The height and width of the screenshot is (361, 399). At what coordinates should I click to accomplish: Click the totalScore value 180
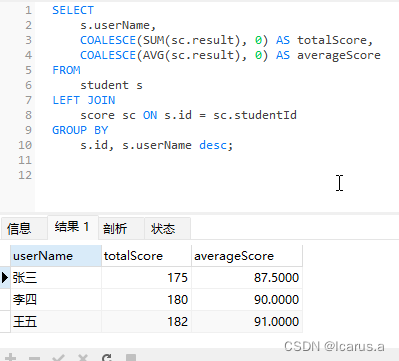click(x=146, y=300)
